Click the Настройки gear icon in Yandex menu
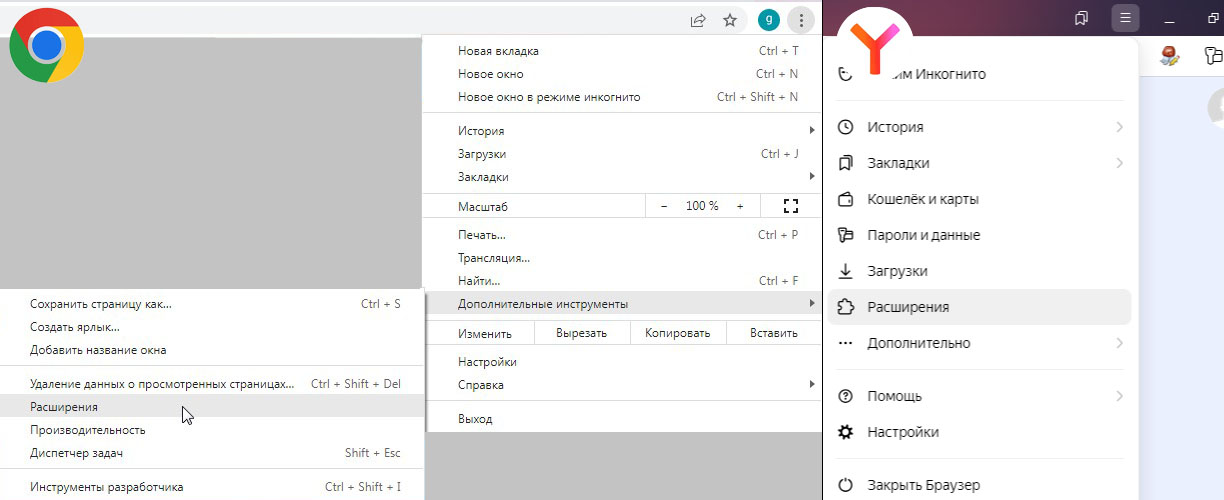1224x500 pixels. pos(846,432)
